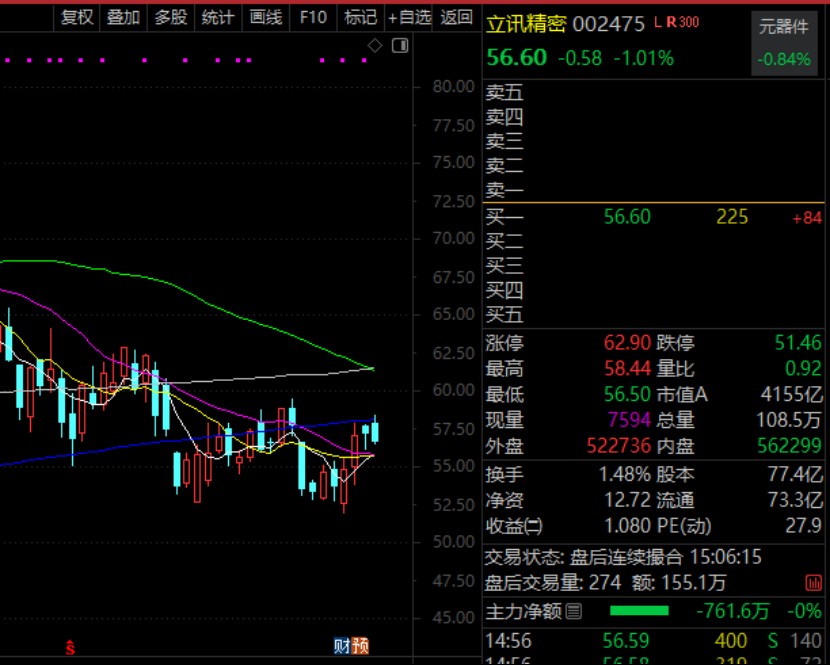Click 市值A value 4155亿
Screen dimensions: 830x665
pyautogui.click(x=792, y=394)
